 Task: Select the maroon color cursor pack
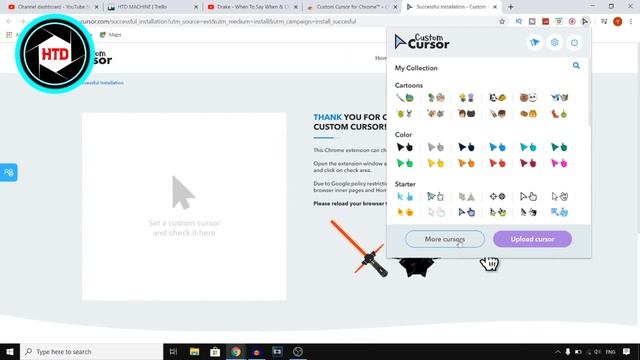[x=528, y=163]
